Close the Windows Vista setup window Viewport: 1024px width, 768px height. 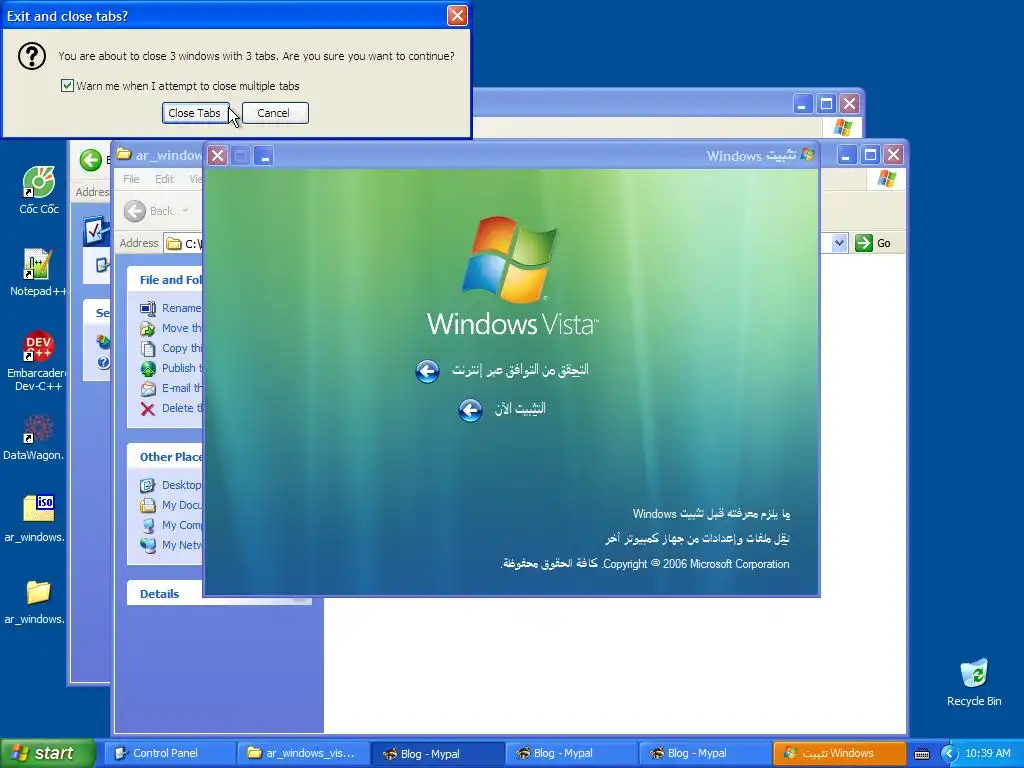(217, 155)
